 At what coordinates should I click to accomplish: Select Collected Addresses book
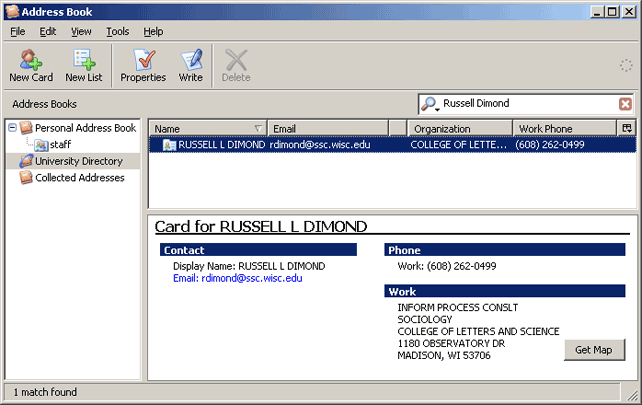[x=79, y=178]
